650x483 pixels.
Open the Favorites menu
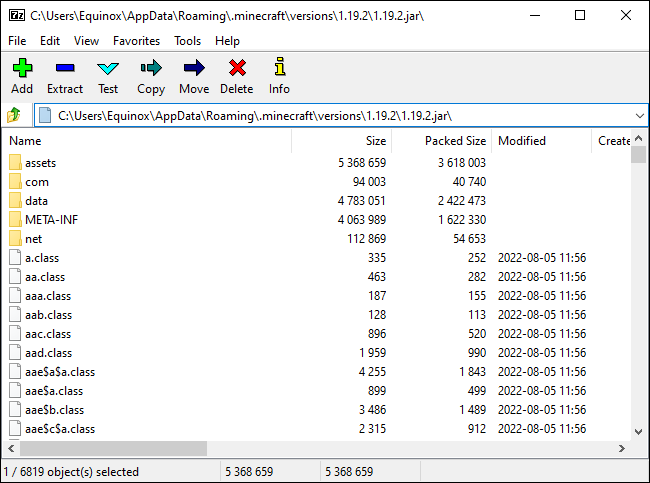click(x=136, y=41)
